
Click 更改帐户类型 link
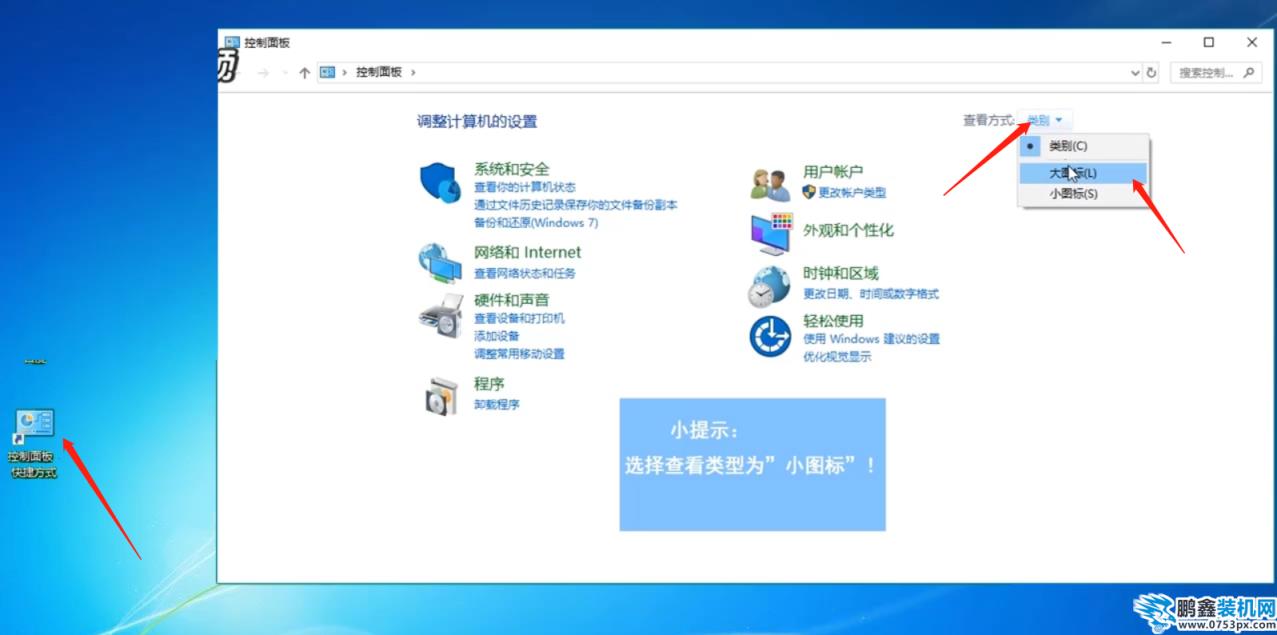coord(852,192)
